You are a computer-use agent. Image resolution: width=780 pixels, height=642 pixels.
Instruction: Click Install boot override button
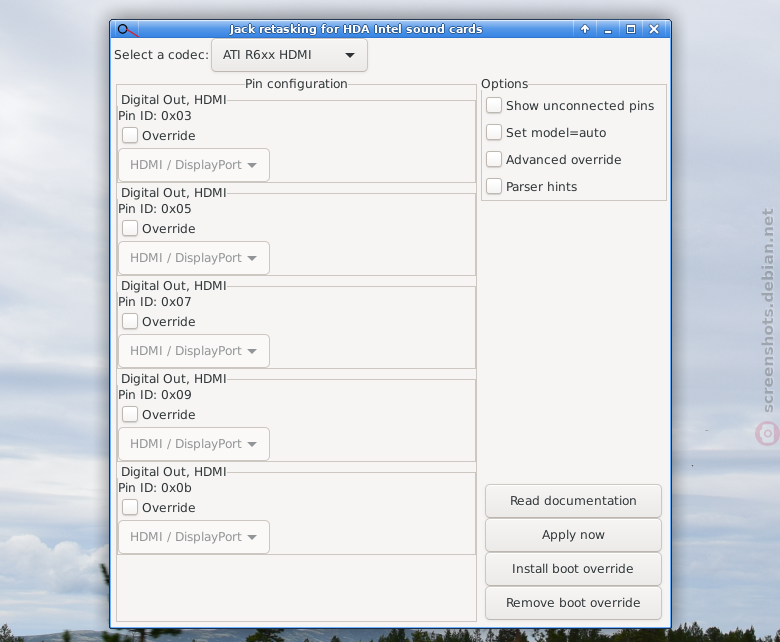[573, 569]
